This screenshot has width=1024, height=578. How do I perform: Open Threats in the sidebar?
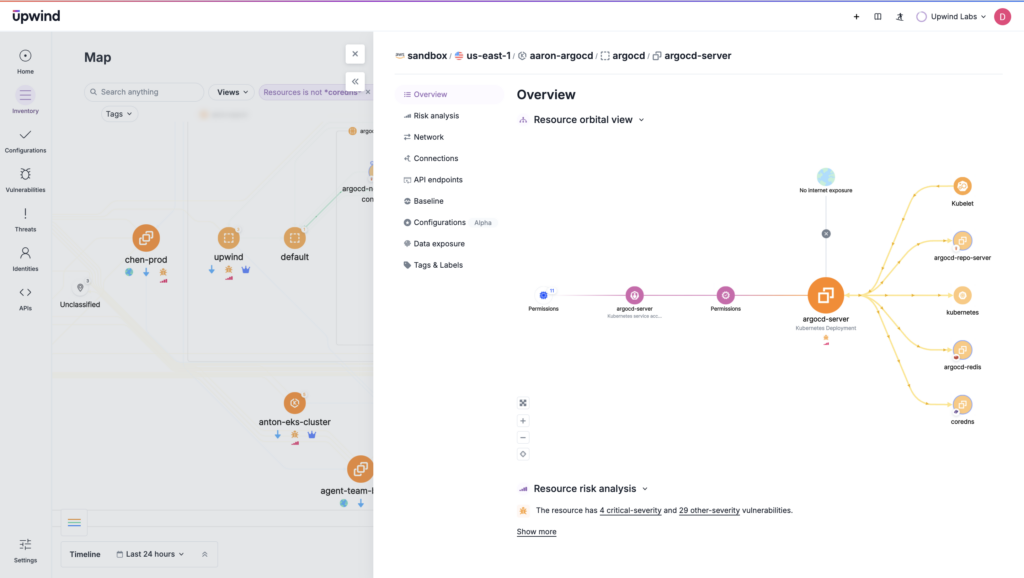[25, 219]
